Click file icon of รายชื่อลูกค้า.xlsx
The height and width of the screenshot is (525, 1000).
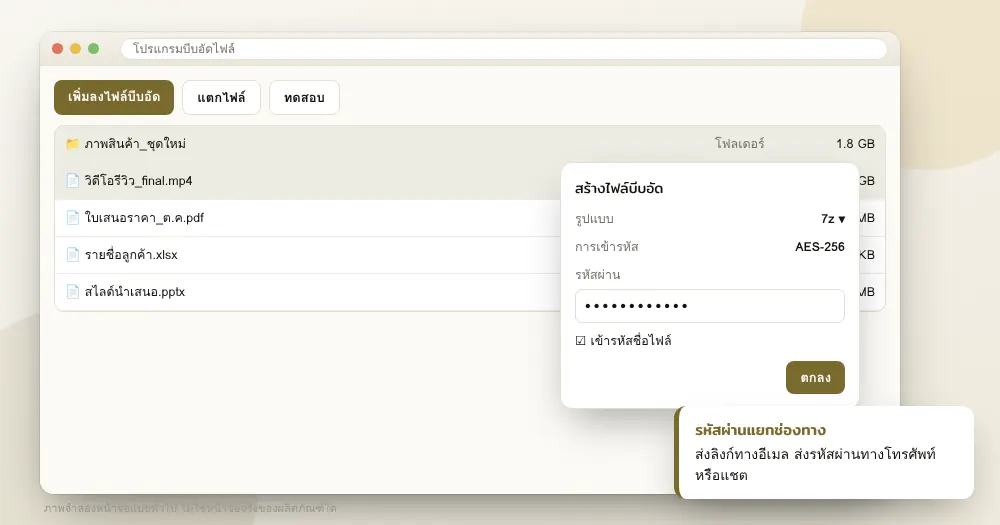pyautogui.click(x=73, y=255)
